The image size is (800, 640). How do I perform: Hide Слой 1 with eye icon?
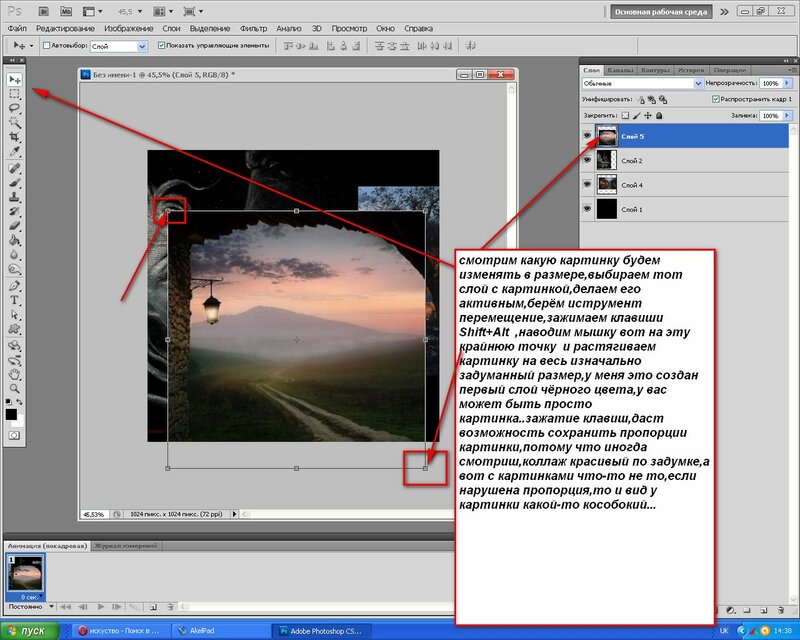(587, 209)
